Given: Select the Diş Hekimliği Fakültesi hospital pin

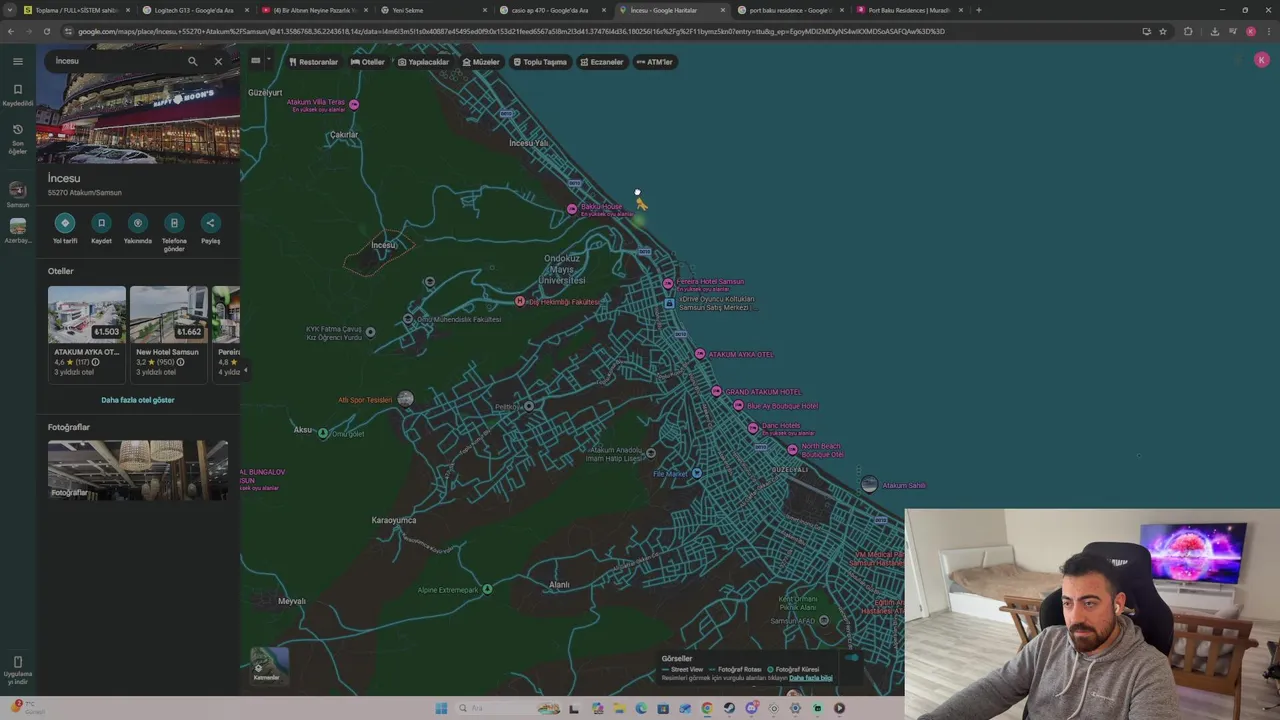Looking at the screenshot, I should [x=519, y=301].
